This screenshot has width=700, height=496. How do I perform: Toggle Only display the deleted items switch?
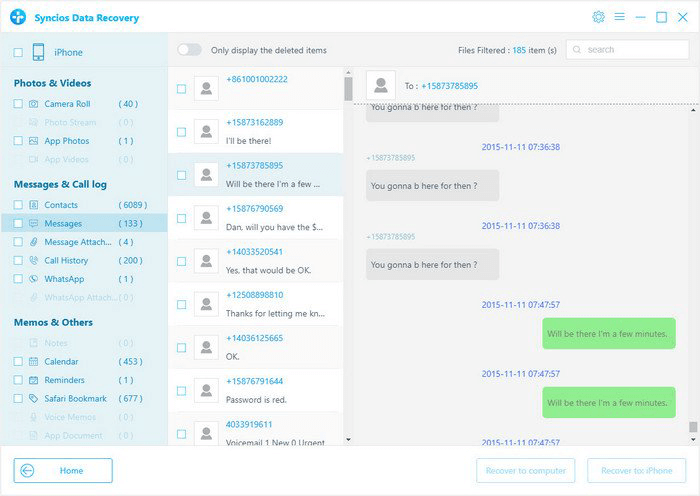pos(189,50)
